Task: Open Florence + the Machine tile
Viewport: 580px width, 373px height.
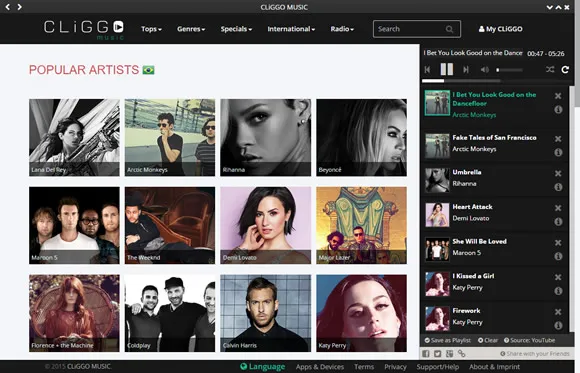Action: (74, 313)
